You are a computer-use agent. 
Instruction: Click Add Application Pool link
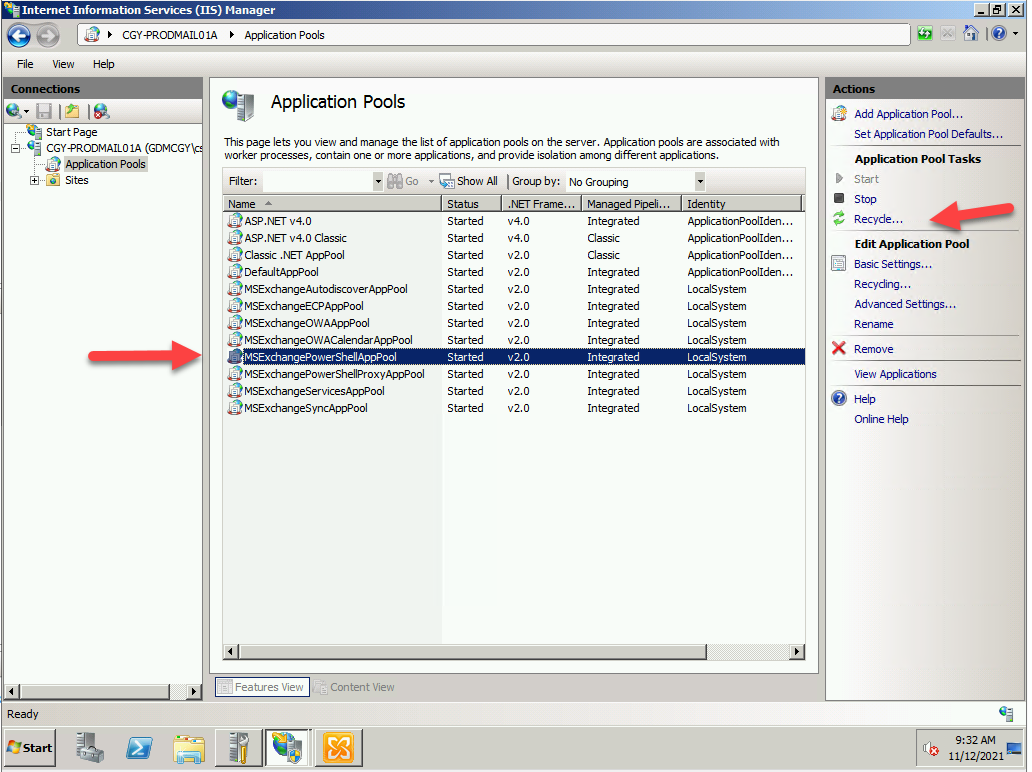click(908, 114)
